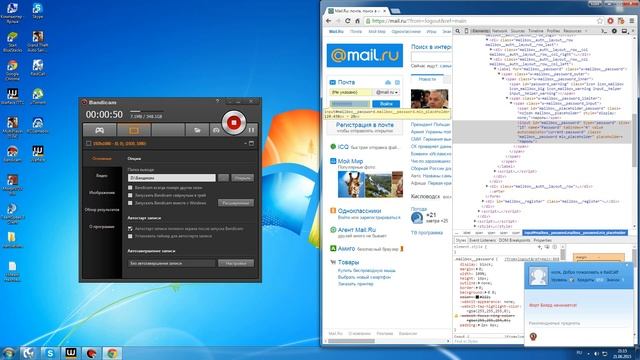Toggle run Bandicam with Windows checkbox
The width and height of the screenshot is (640, 360).
130,203
